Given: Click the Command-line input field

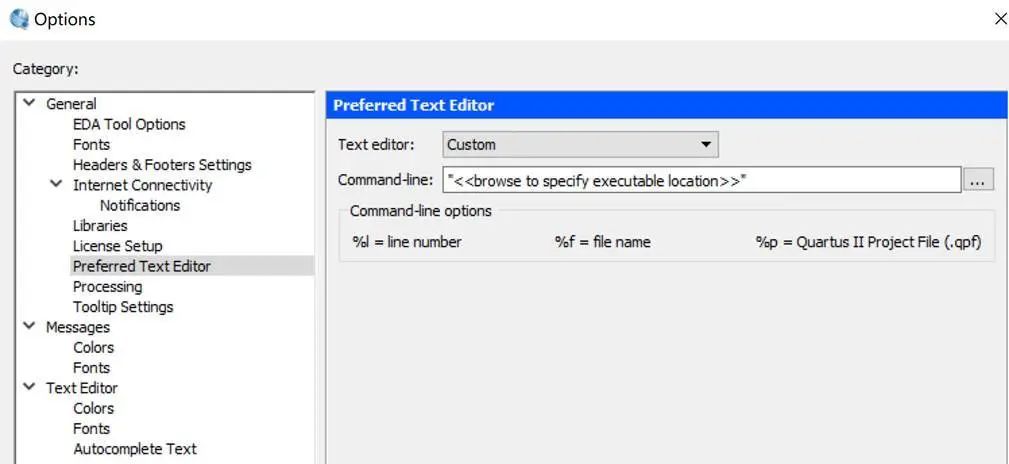Looking at the screenshot, I should [701, 181].
